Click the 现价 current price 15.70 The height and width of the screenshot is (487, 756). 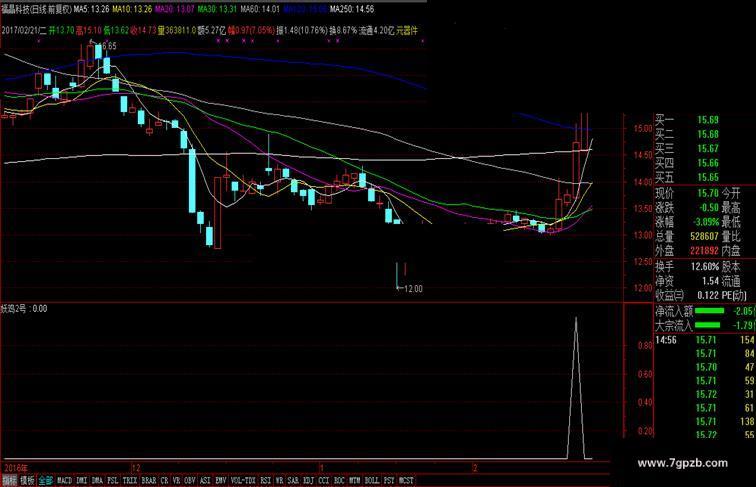point(708,193)
